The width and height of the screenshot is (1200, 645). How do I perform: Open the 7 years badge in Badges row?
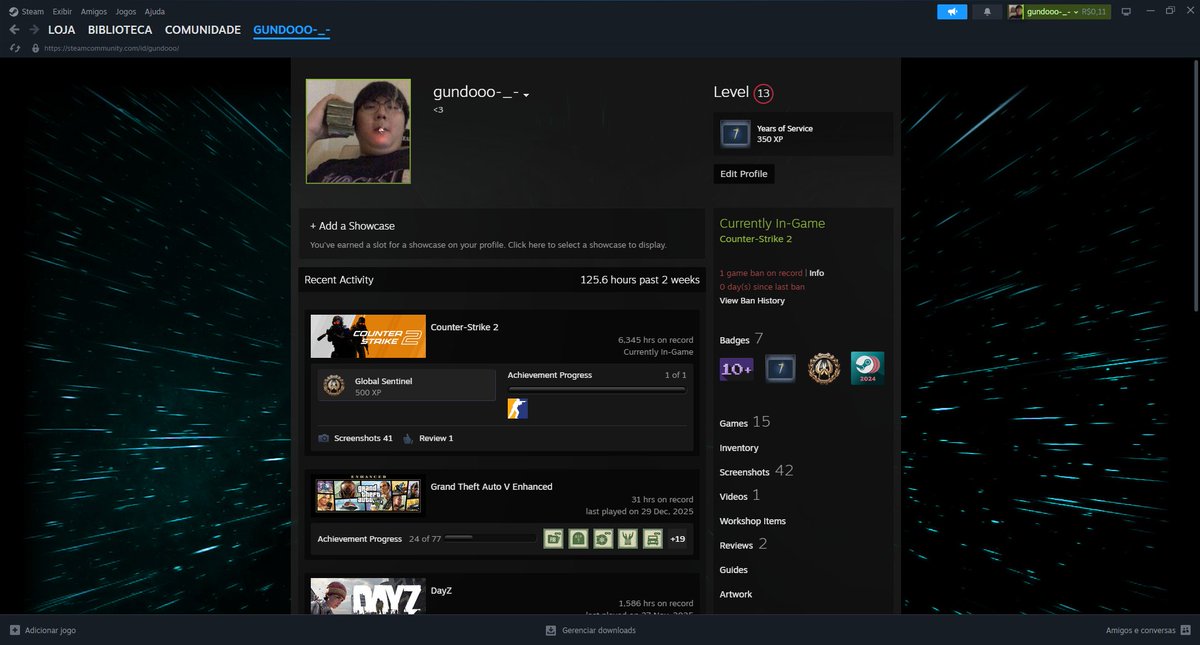click(780, 368)
